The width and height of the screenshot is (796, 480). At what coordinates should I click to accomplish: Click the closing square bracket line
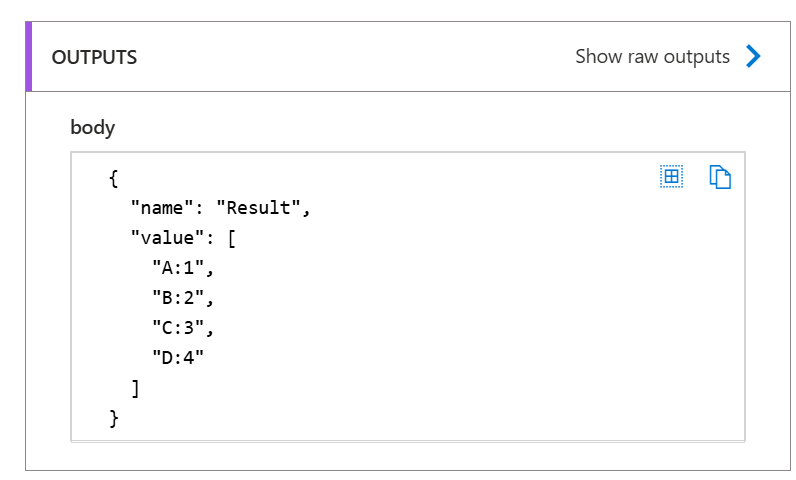click(136, 388)
